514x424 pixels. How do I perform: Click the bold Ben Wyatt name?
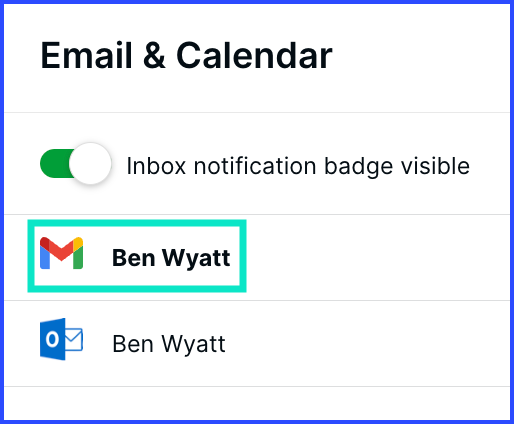point(171,258)
